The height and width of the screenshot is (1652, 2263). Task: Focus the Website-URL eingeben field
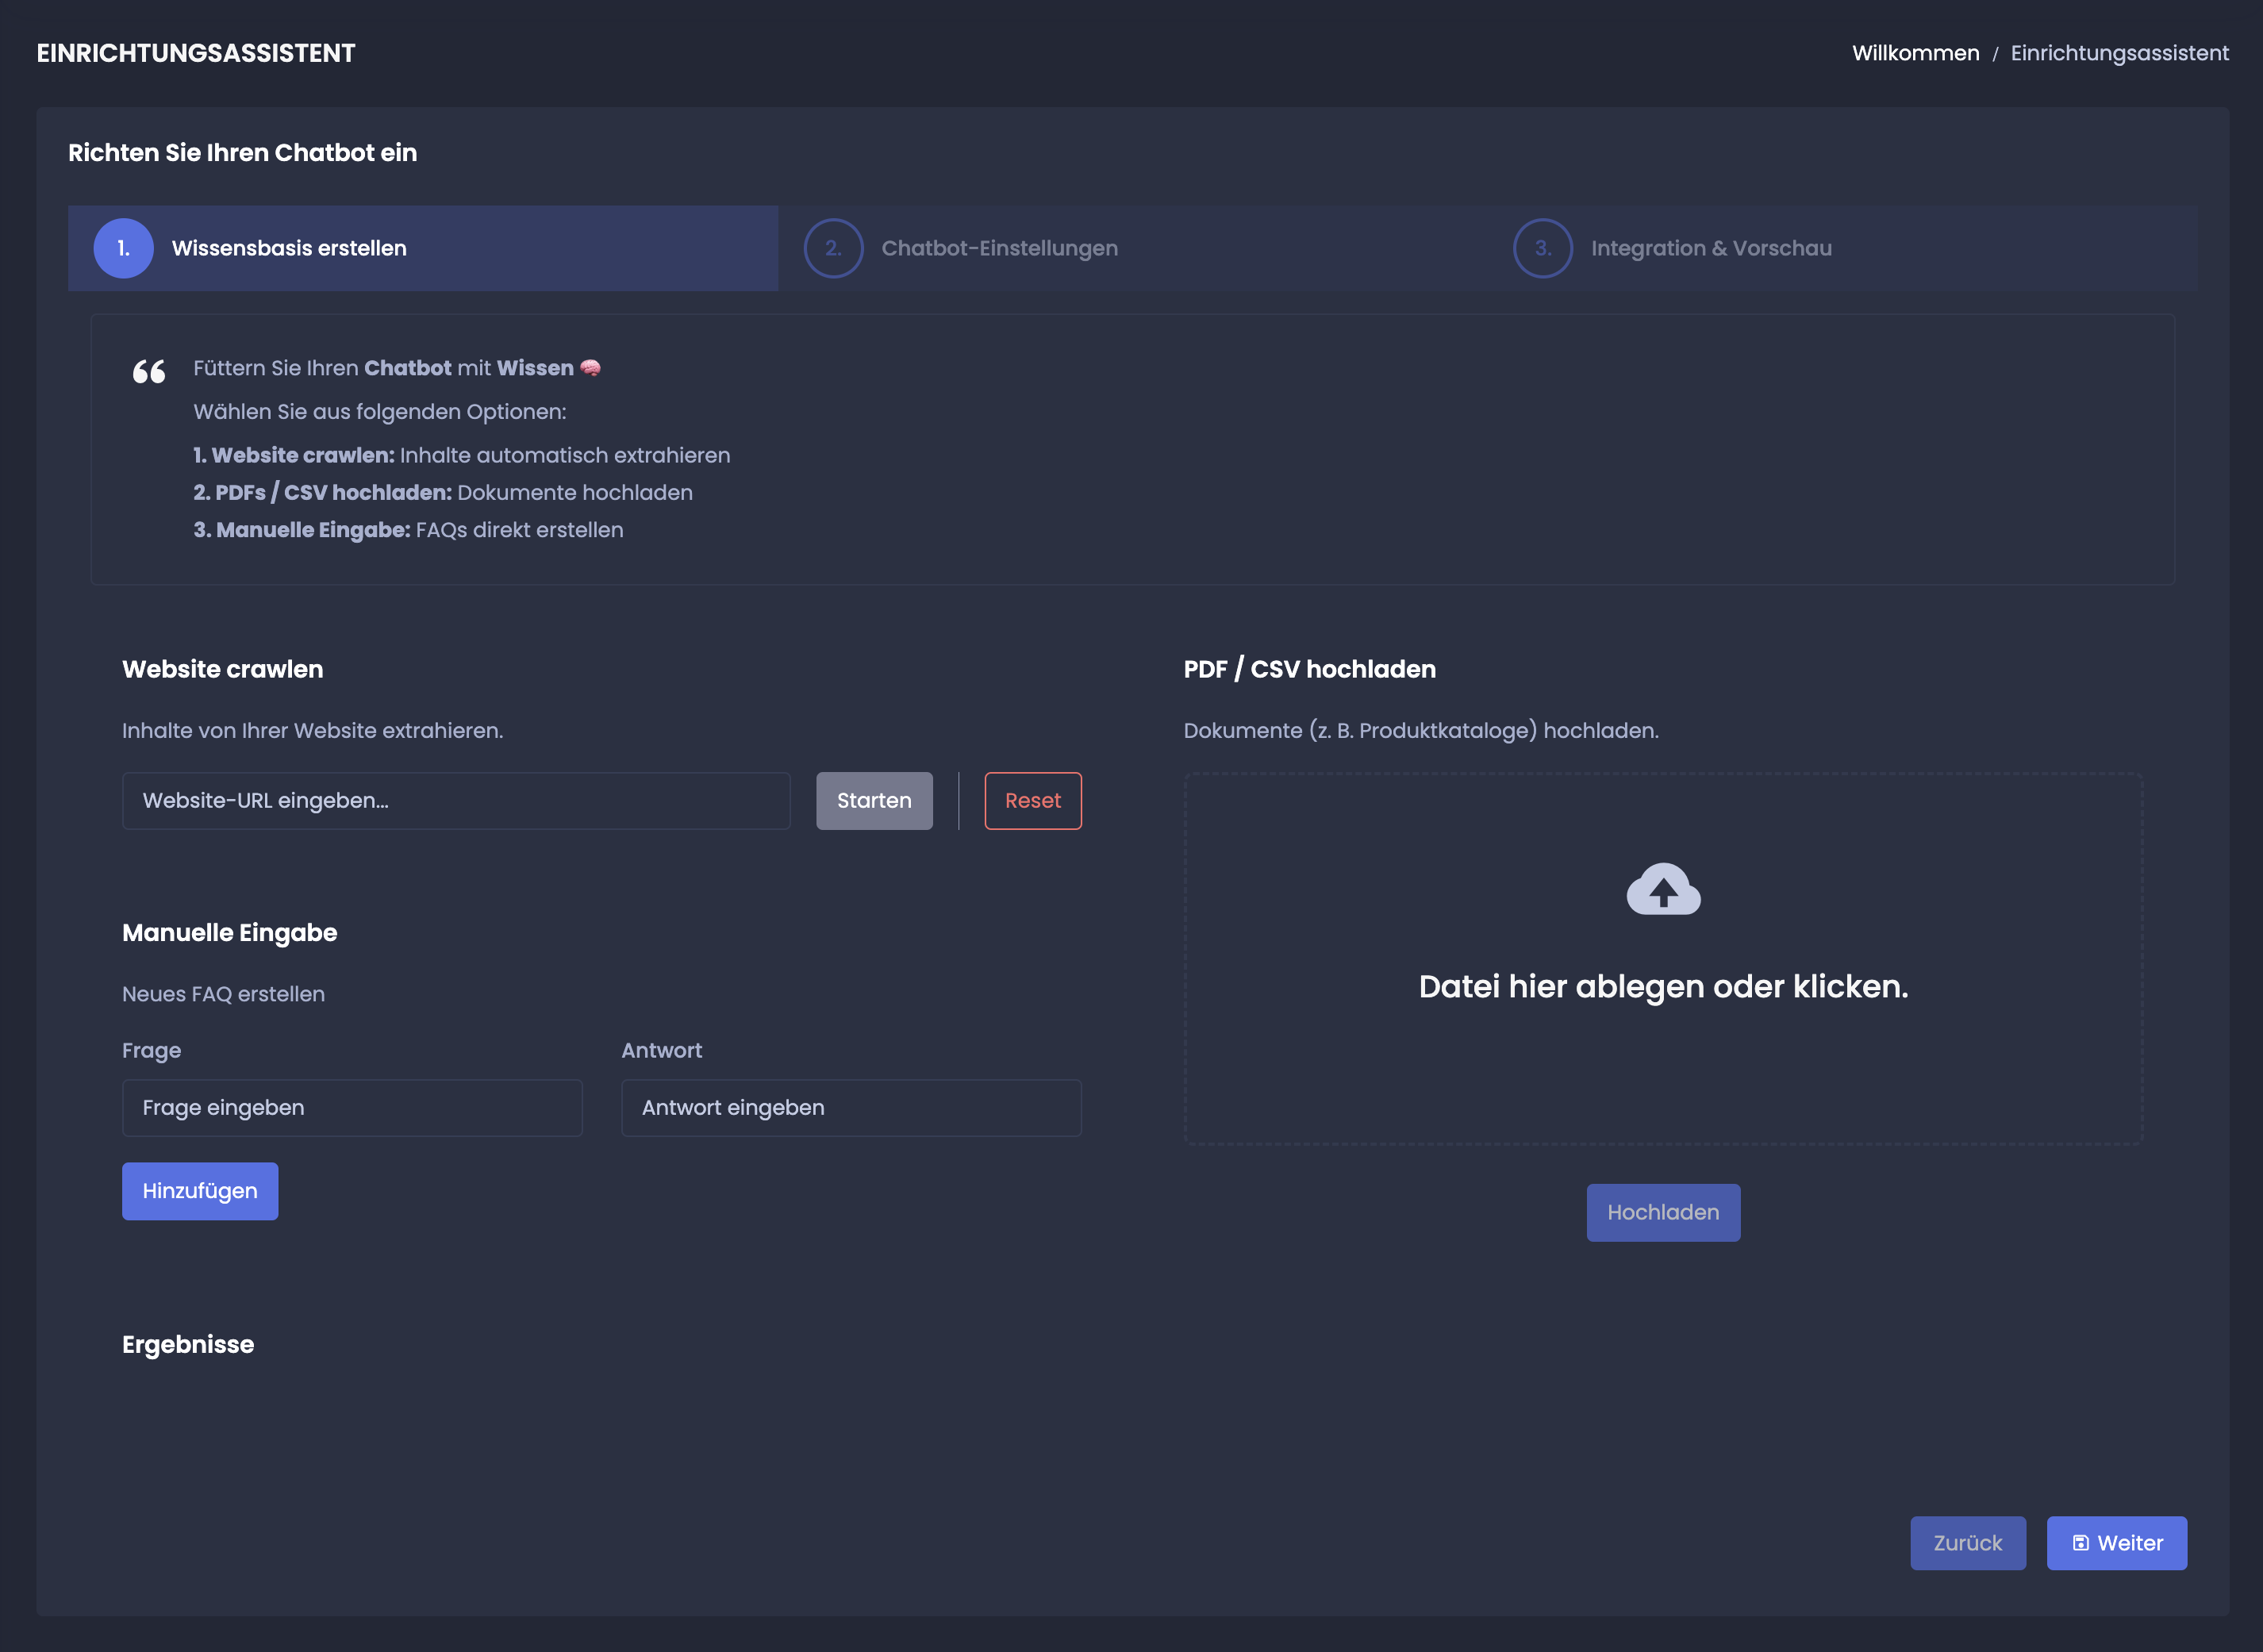tap(456, 800)
